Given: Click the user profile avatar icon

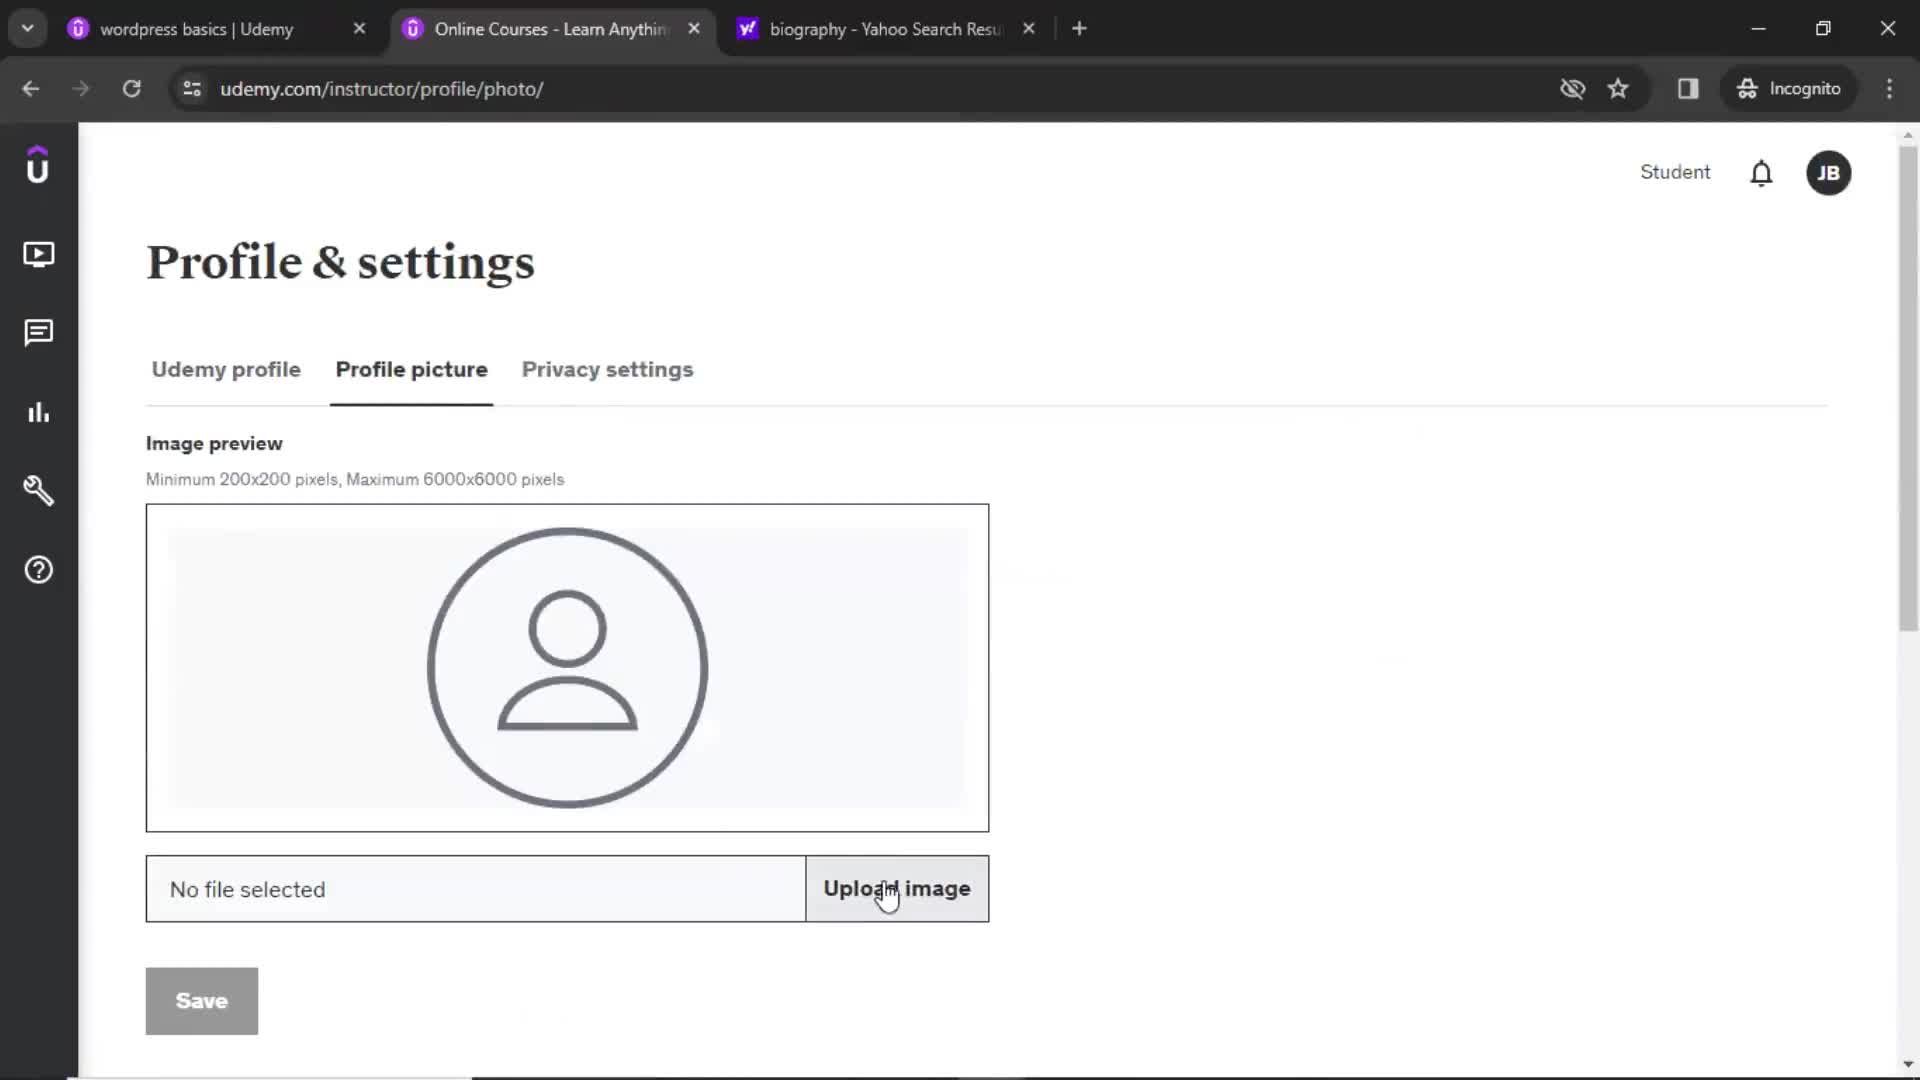Looking at the screenshot, I should 1829,173.
